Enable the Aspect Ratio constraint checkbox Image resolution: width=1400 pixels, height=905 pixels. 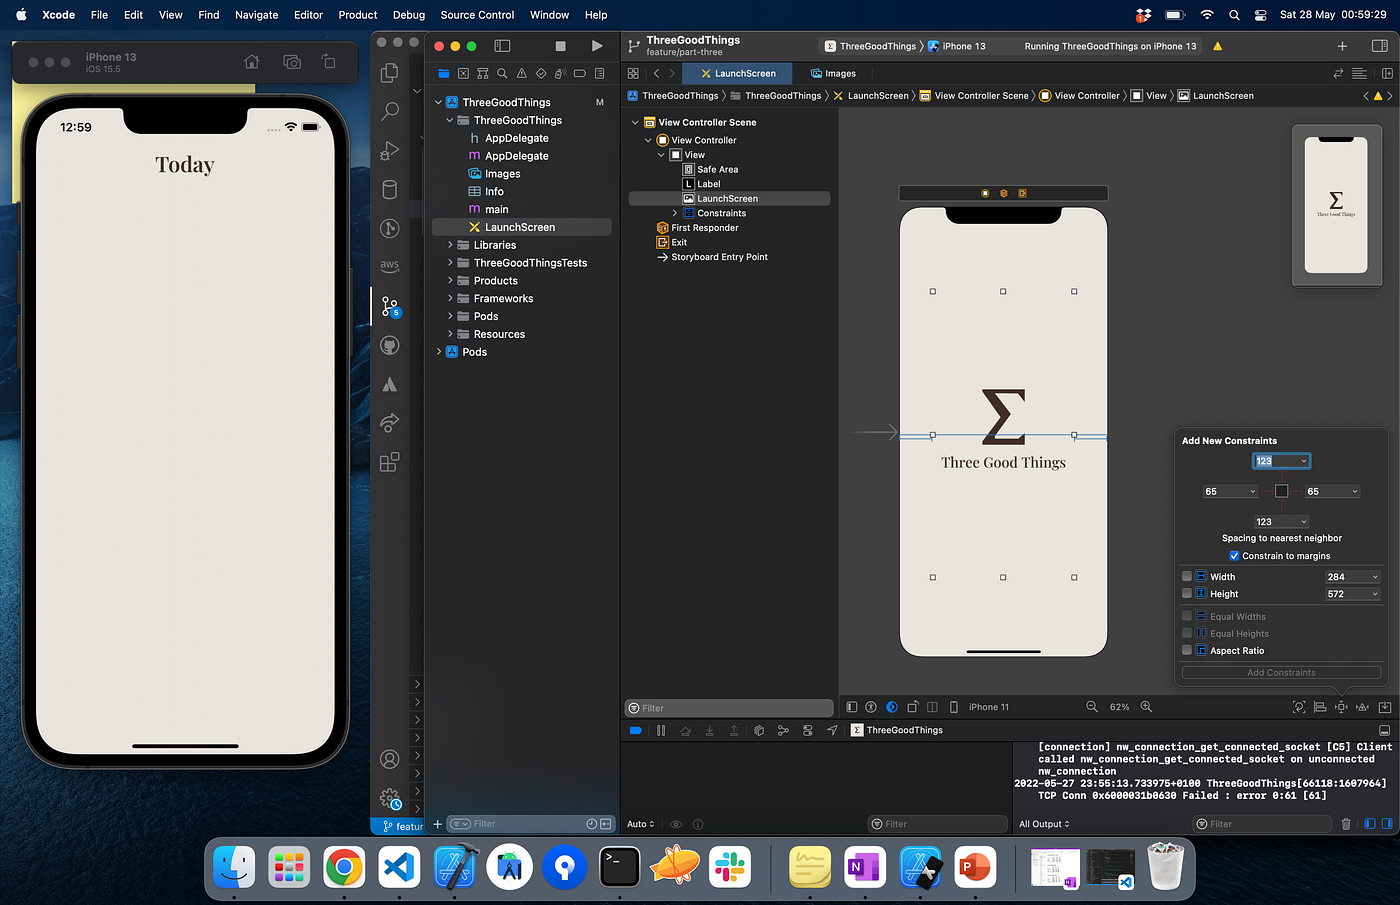[x=1186, y=650]
